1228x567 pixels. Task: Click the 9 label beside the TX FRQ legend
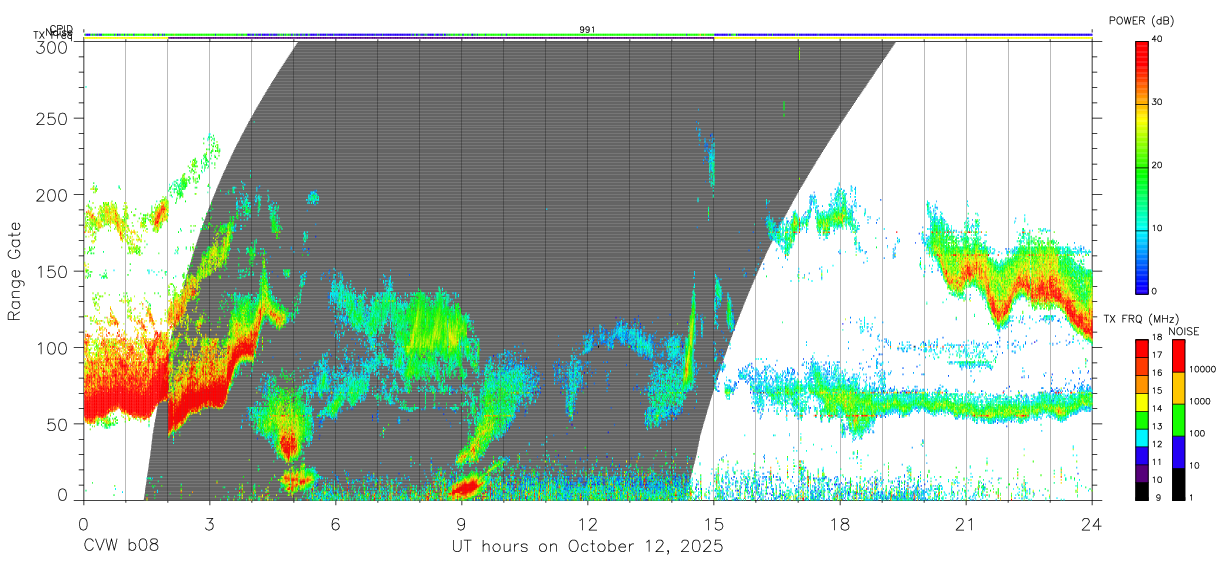click(1158, 497)
